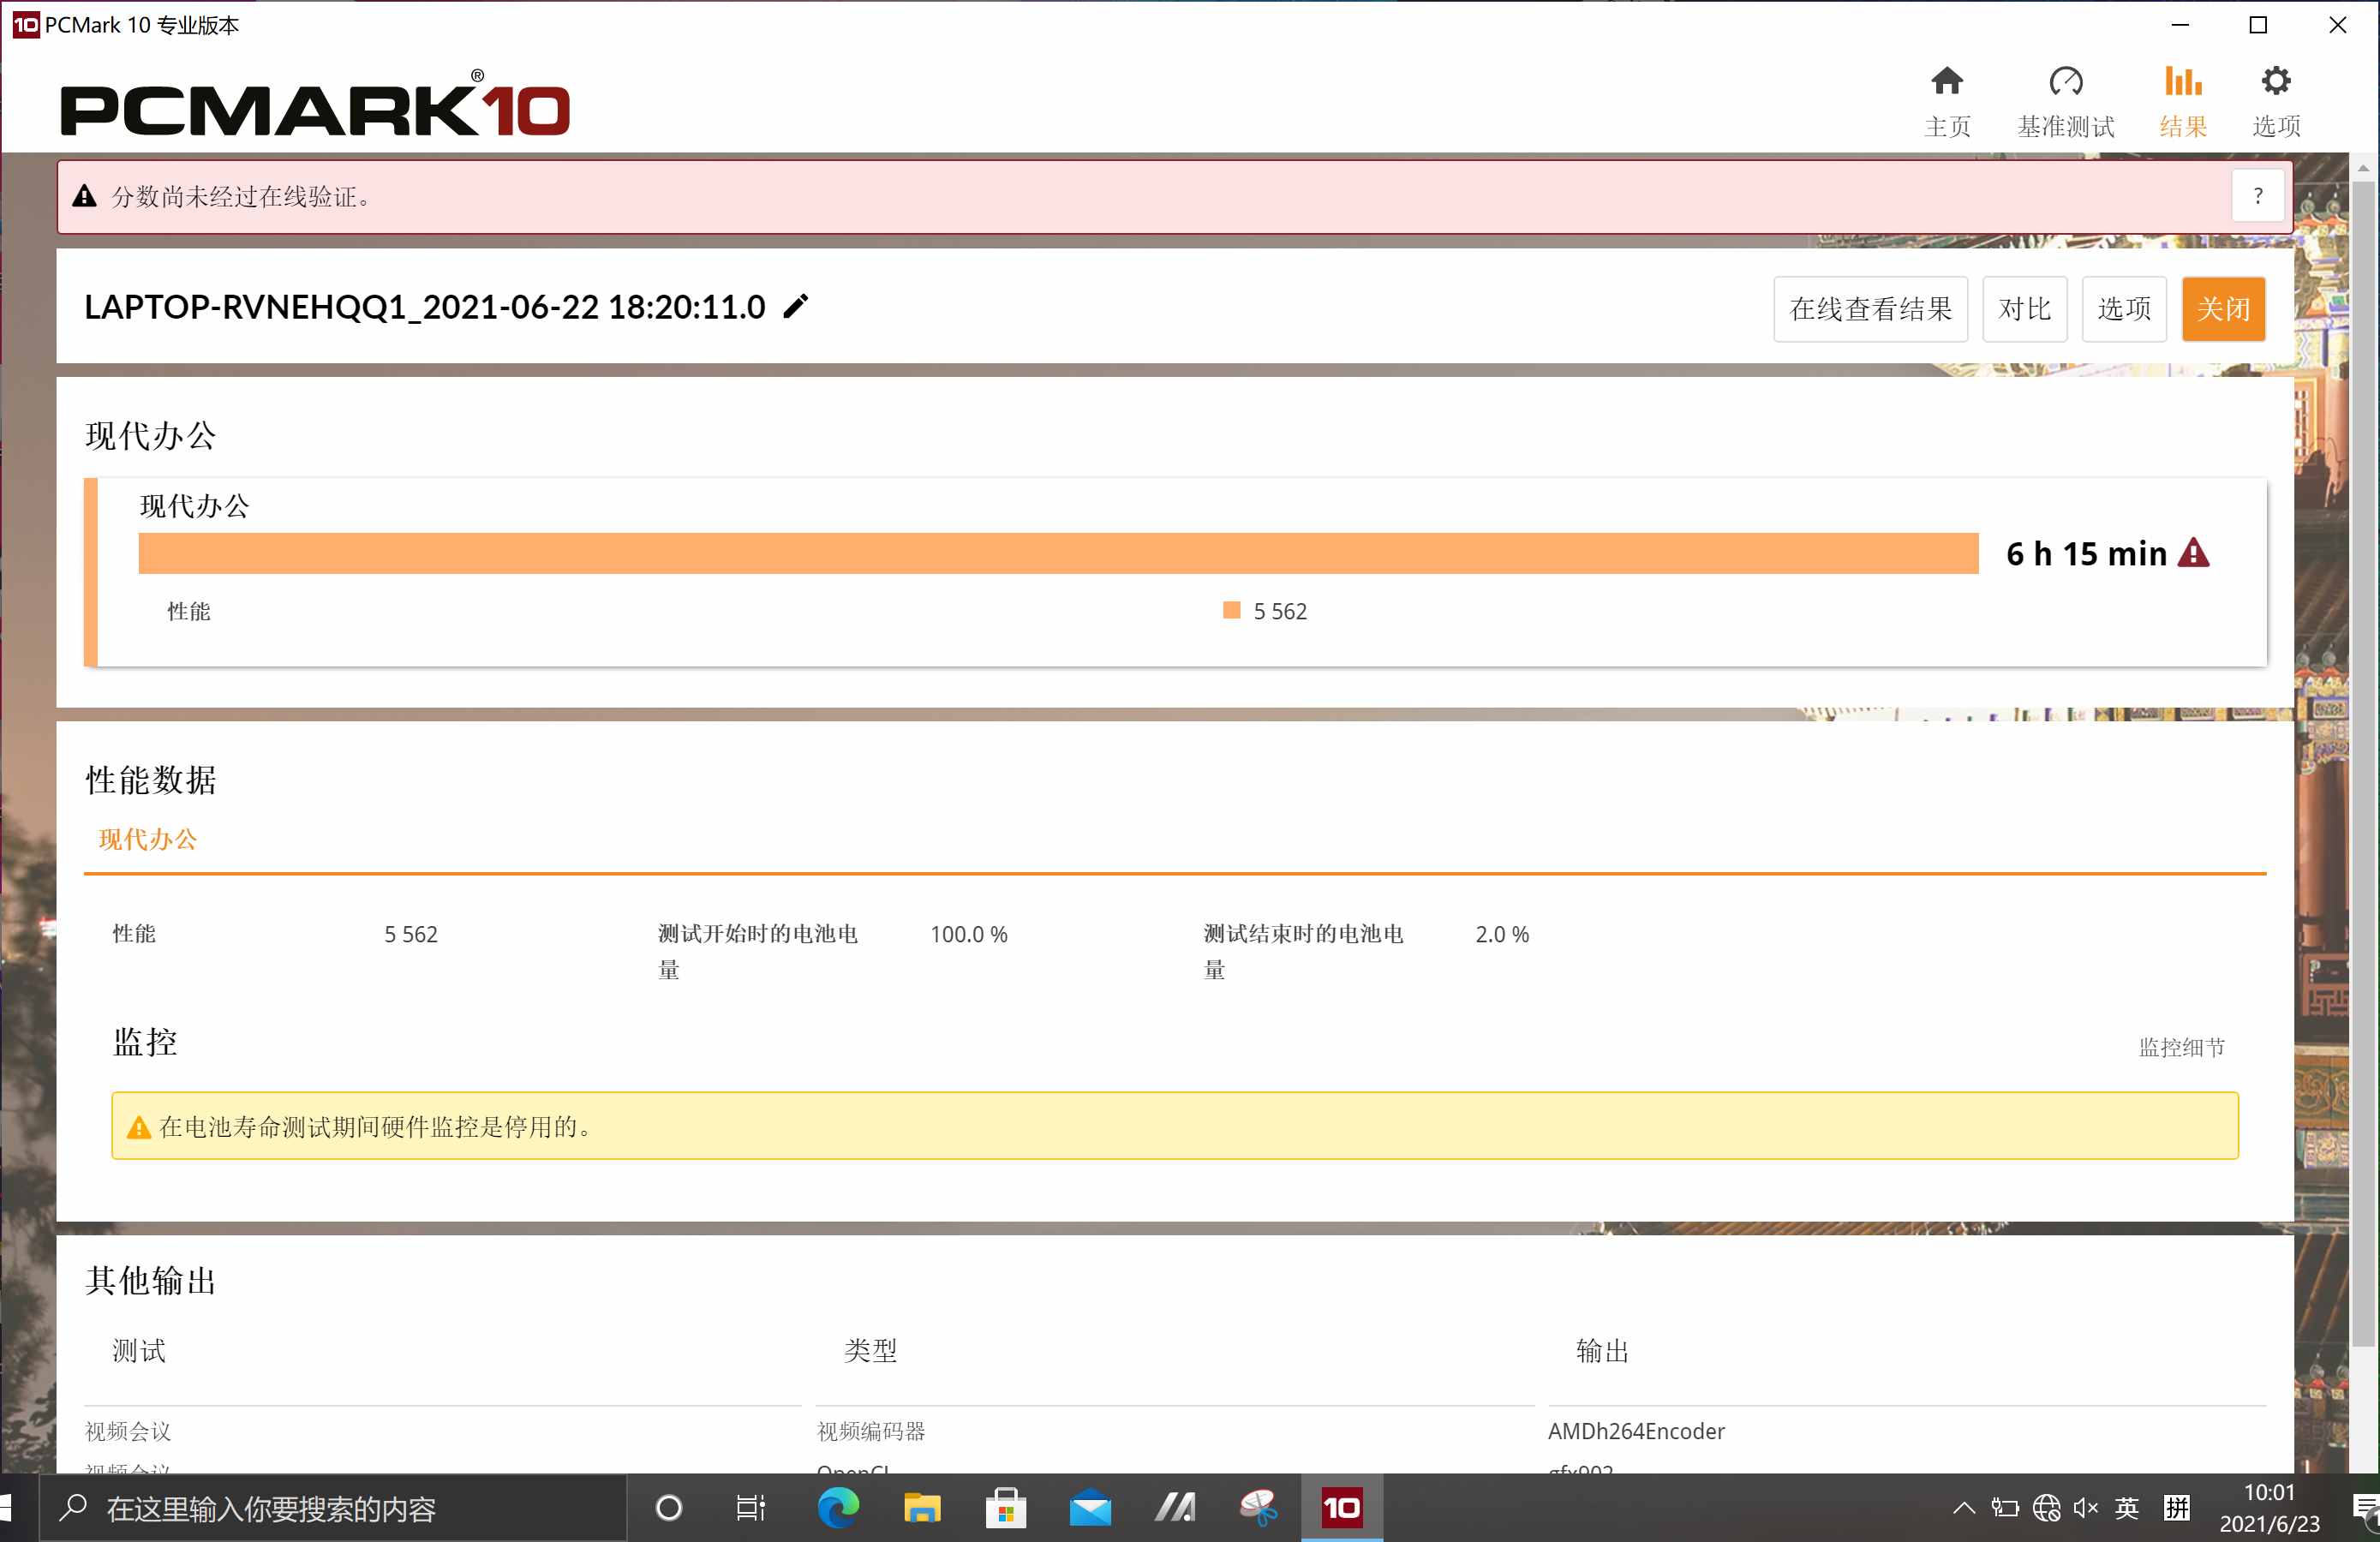Open Task View icon in taskbar
The width and height of the screenshot is (2380, 1542).
point(750,1508)
